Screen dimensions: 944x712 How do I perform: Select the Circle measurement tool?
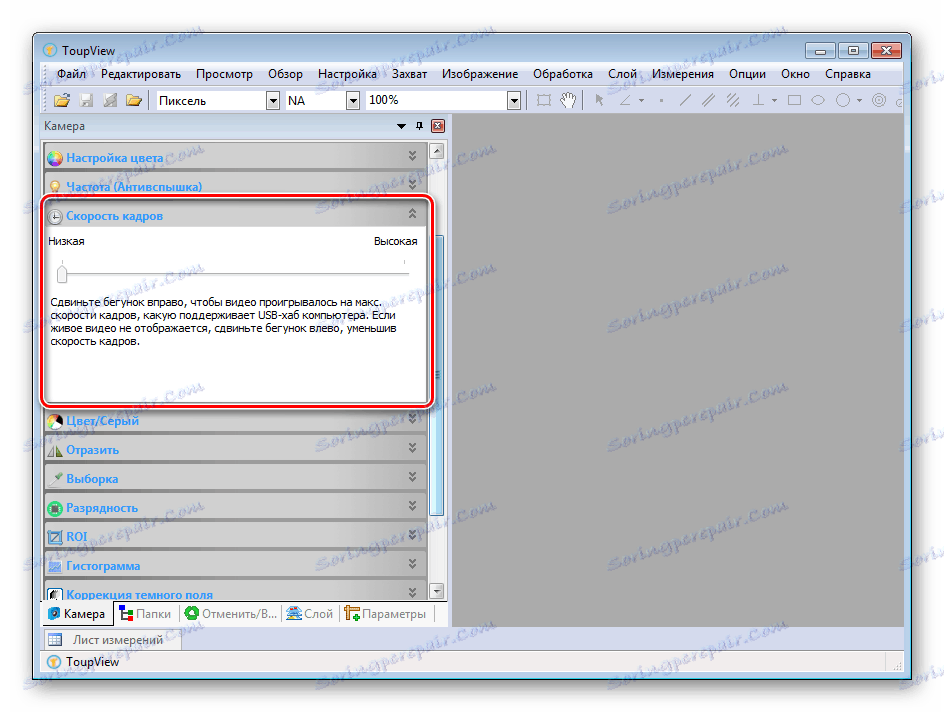pyautogui.click(x=843, y=101)
